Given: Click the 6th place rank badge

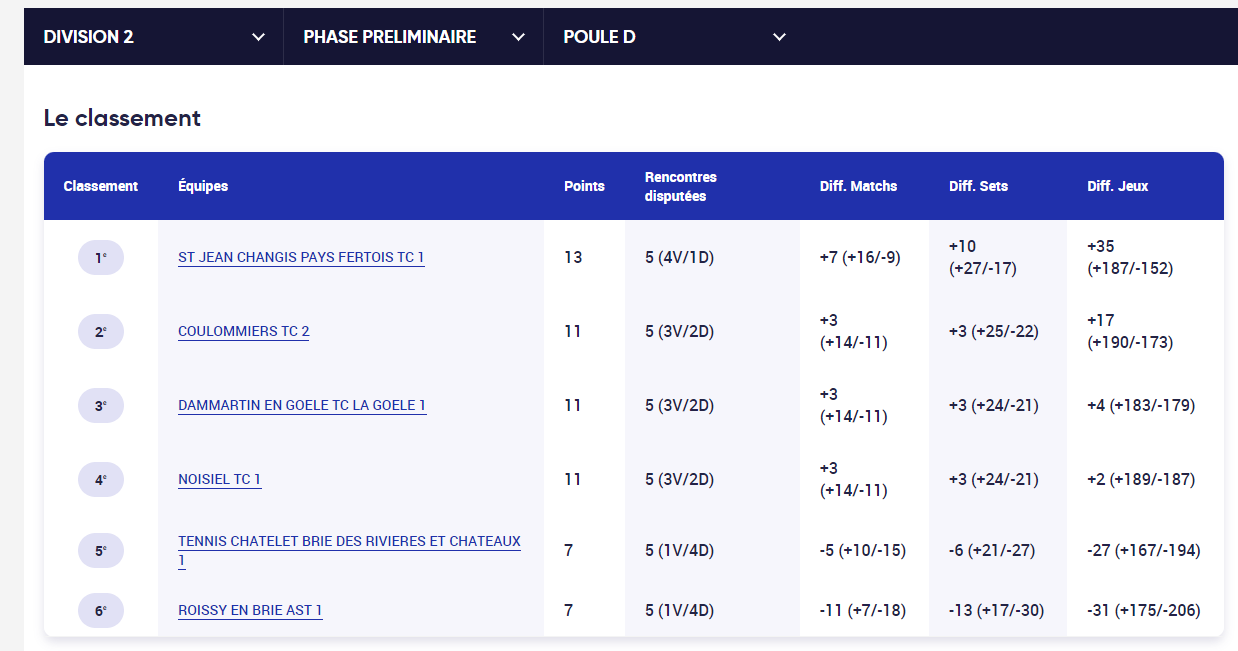Looking at the screenshot, I should [x=101, y=610].
